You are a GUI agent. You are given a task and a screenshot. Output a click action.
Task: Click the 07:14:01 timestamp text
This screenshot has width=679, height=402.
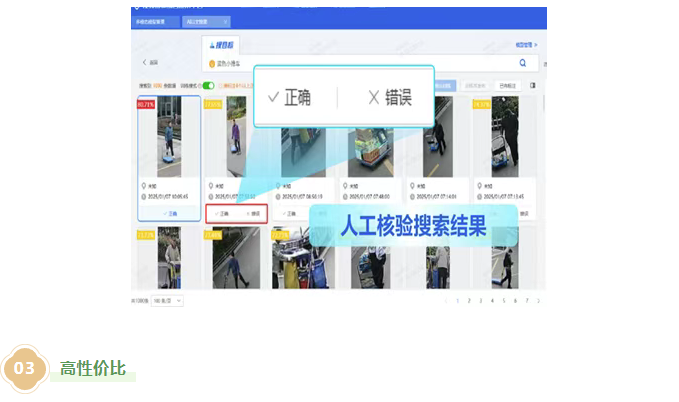coord(436,196)
